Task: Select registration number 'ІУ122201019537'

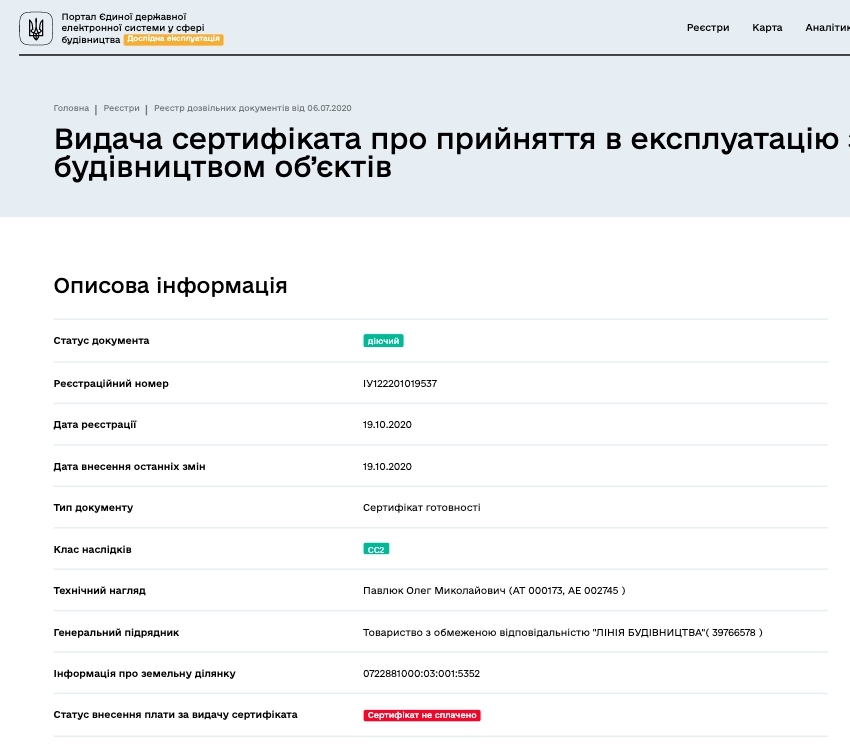Action: 400,383
